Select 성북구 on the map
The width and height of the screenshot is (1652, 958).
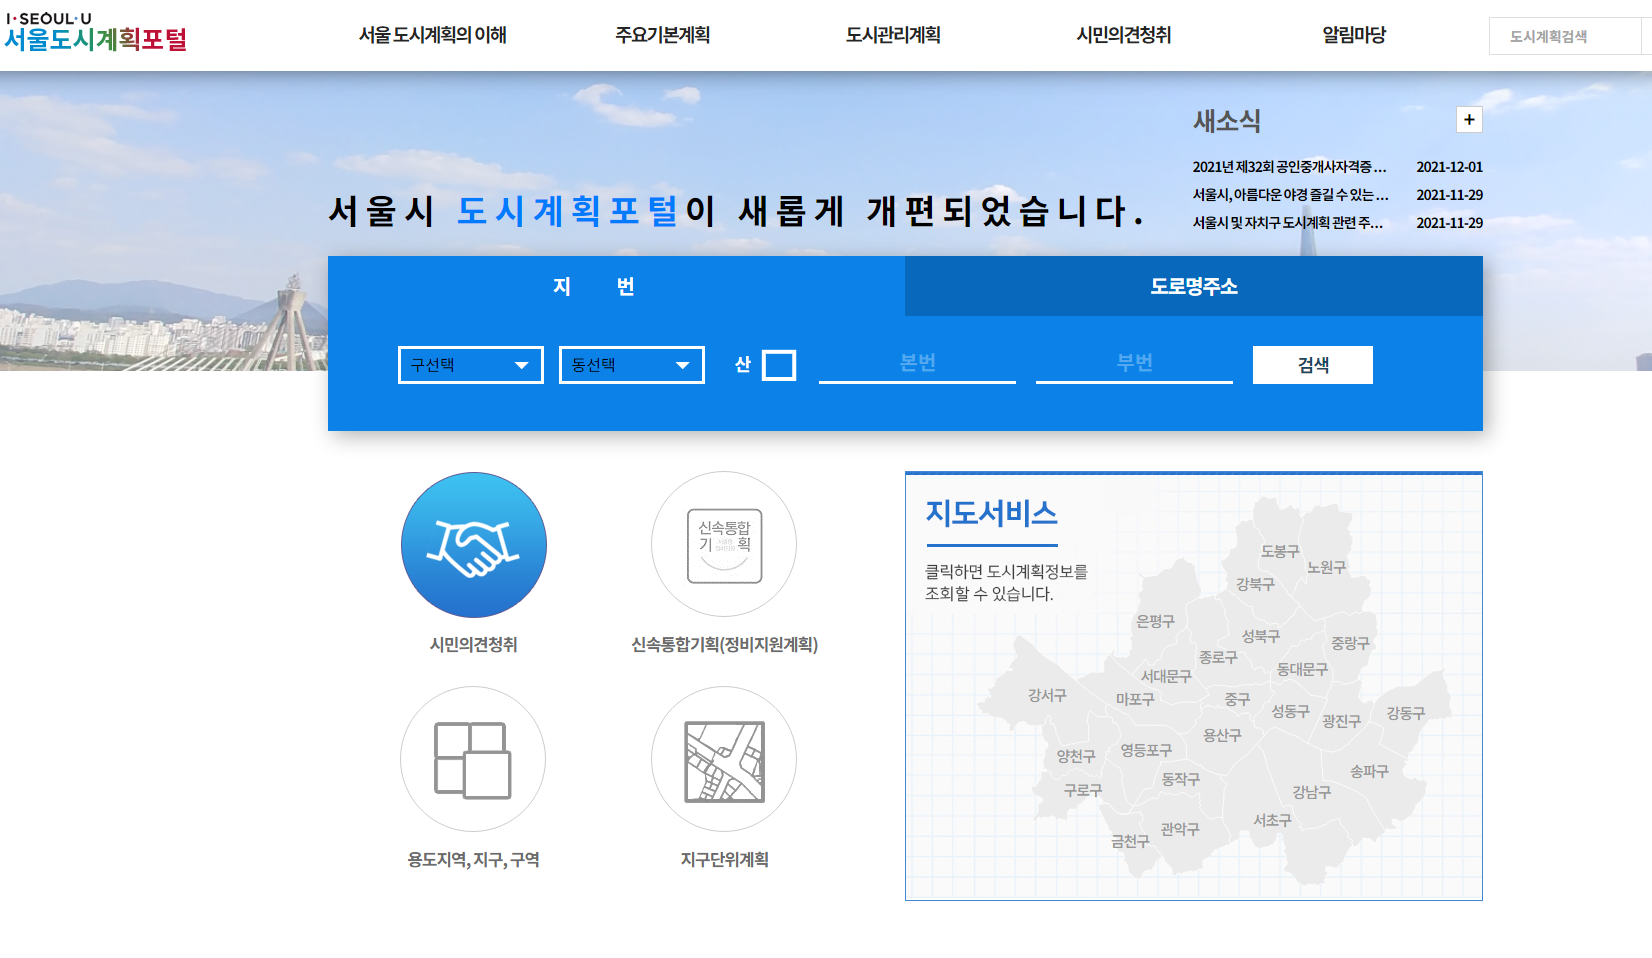1260,636
